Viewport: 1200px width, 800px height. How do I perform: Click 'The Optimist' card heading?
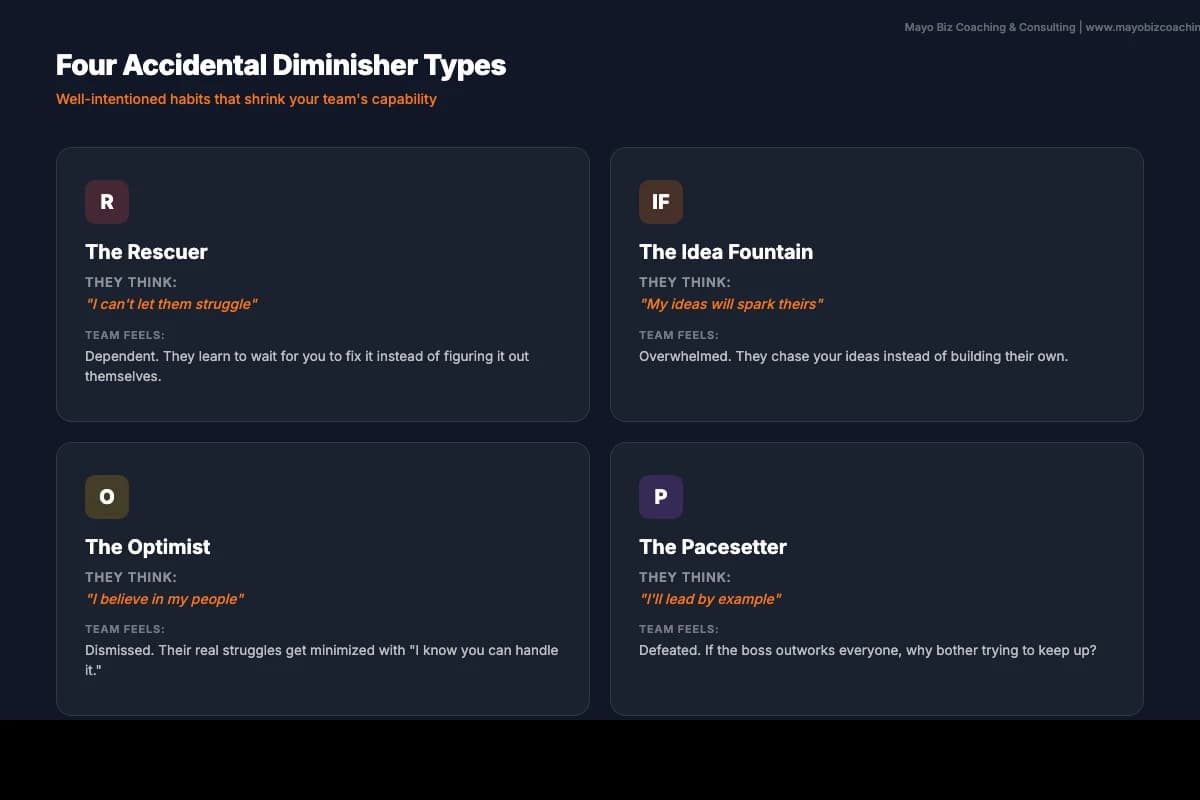point(148,547)
